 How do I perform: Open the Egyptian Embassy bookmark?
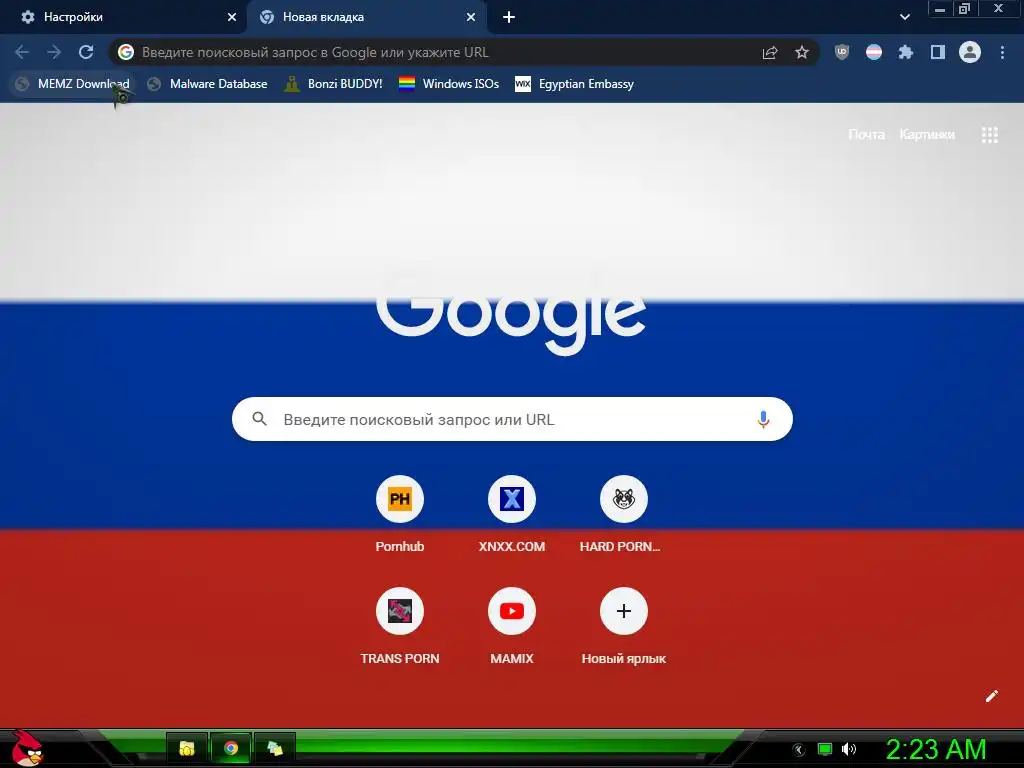(575, 84)
